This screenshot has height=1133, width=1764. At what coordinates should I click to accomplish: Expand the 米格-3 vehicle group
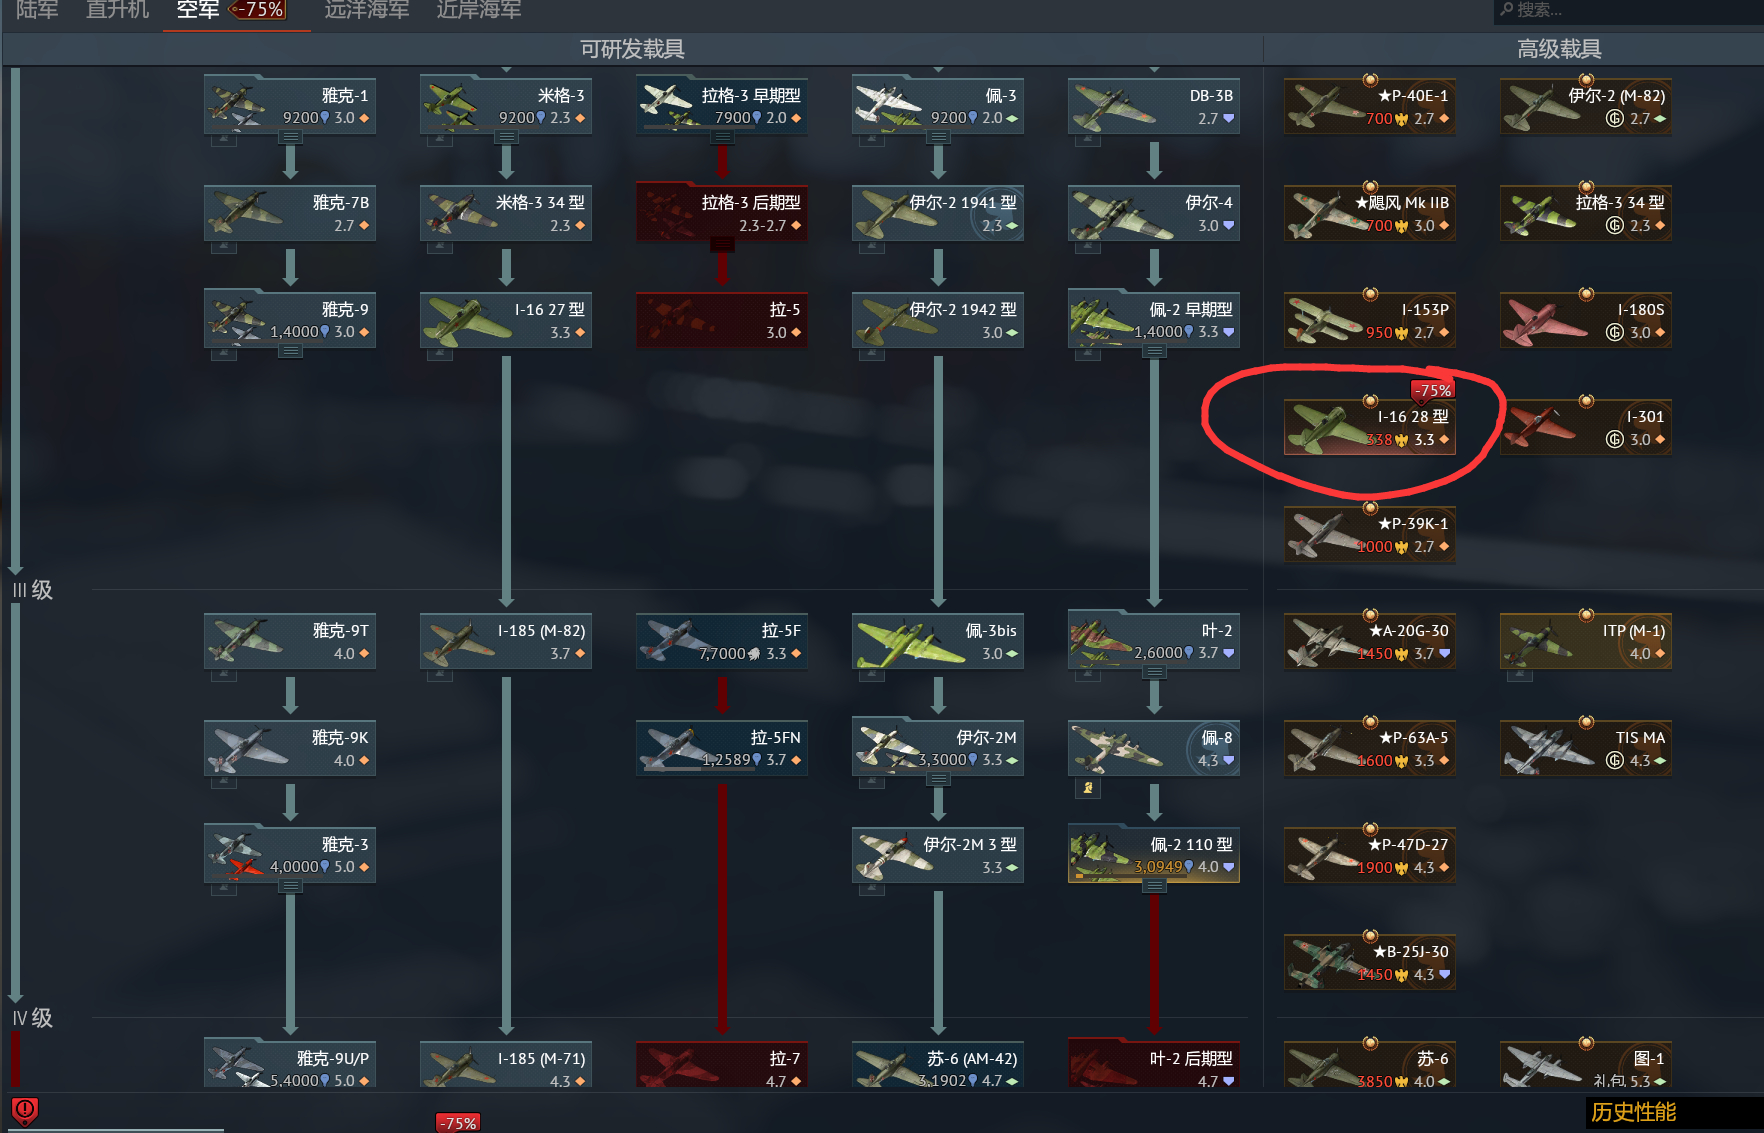(506, 137)
